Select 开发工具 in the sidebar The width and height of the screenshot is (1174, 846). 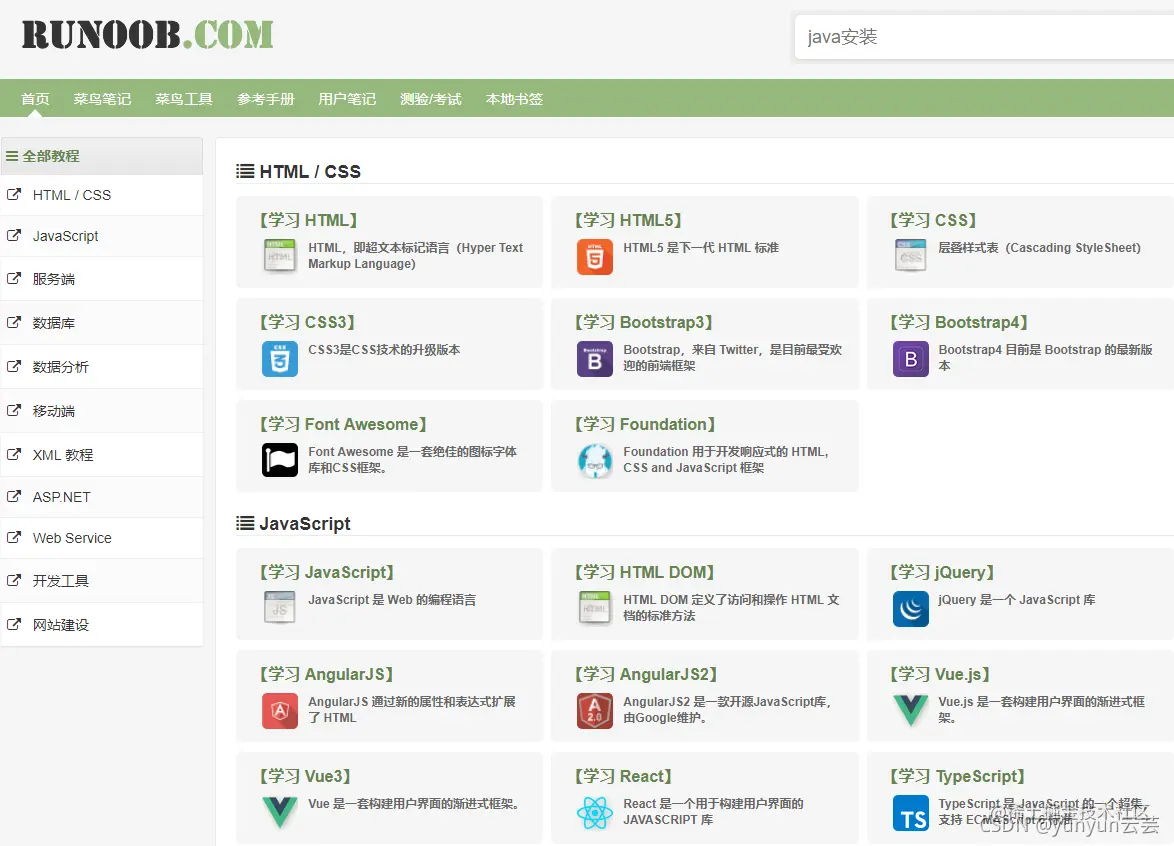pos(101,580)
